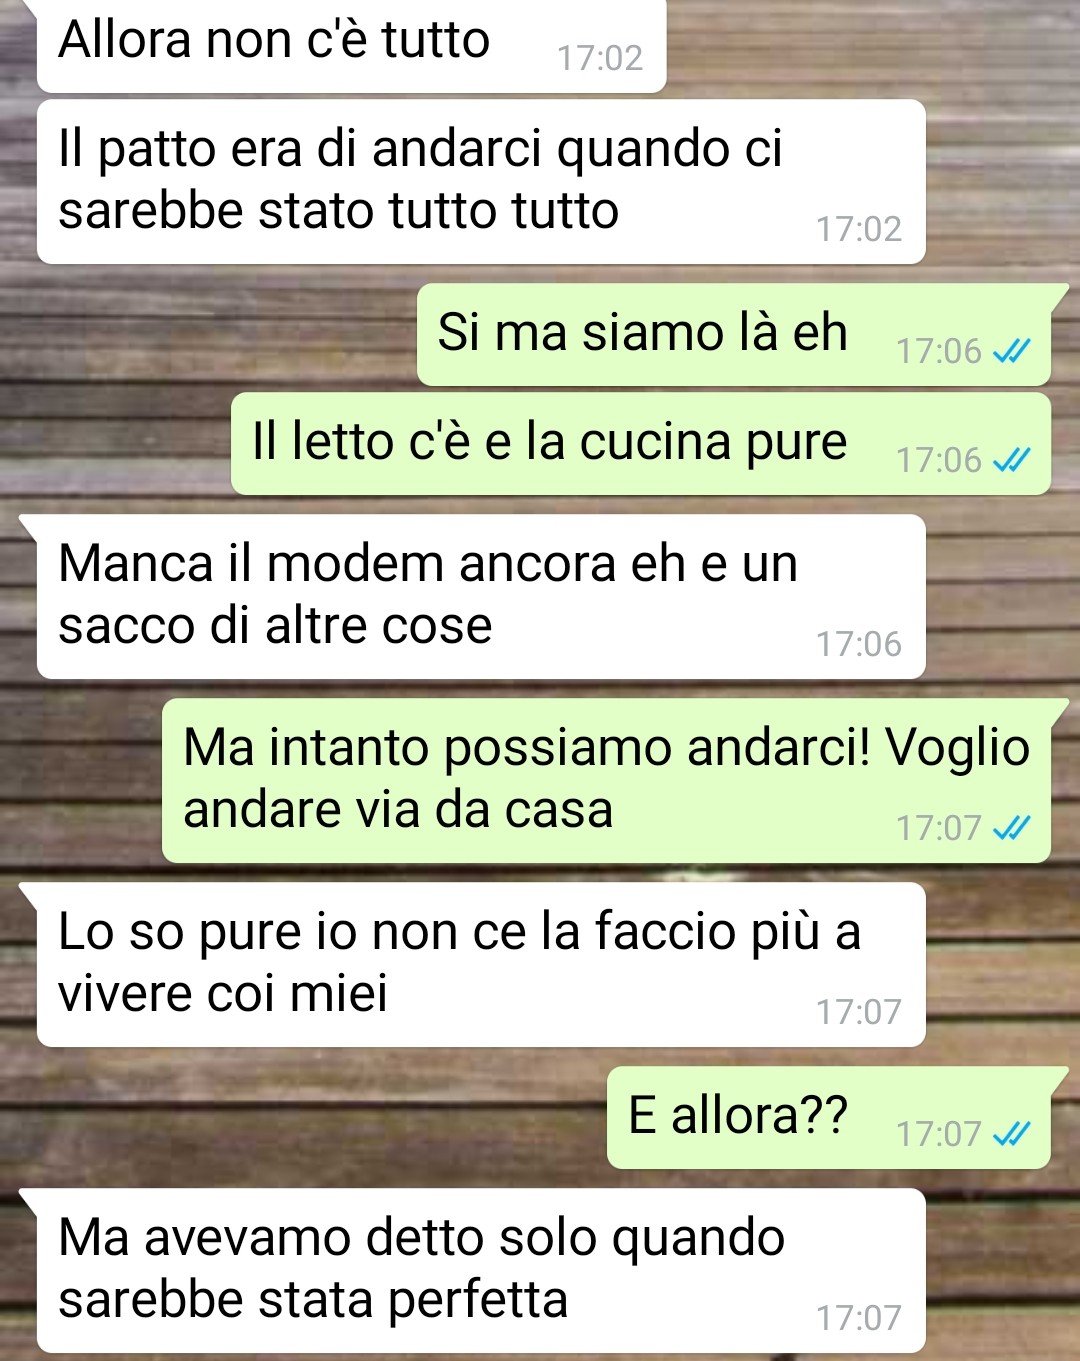Click the 17:06 timestamp next to 'Si ma siamo là eh'

(939, 351)
